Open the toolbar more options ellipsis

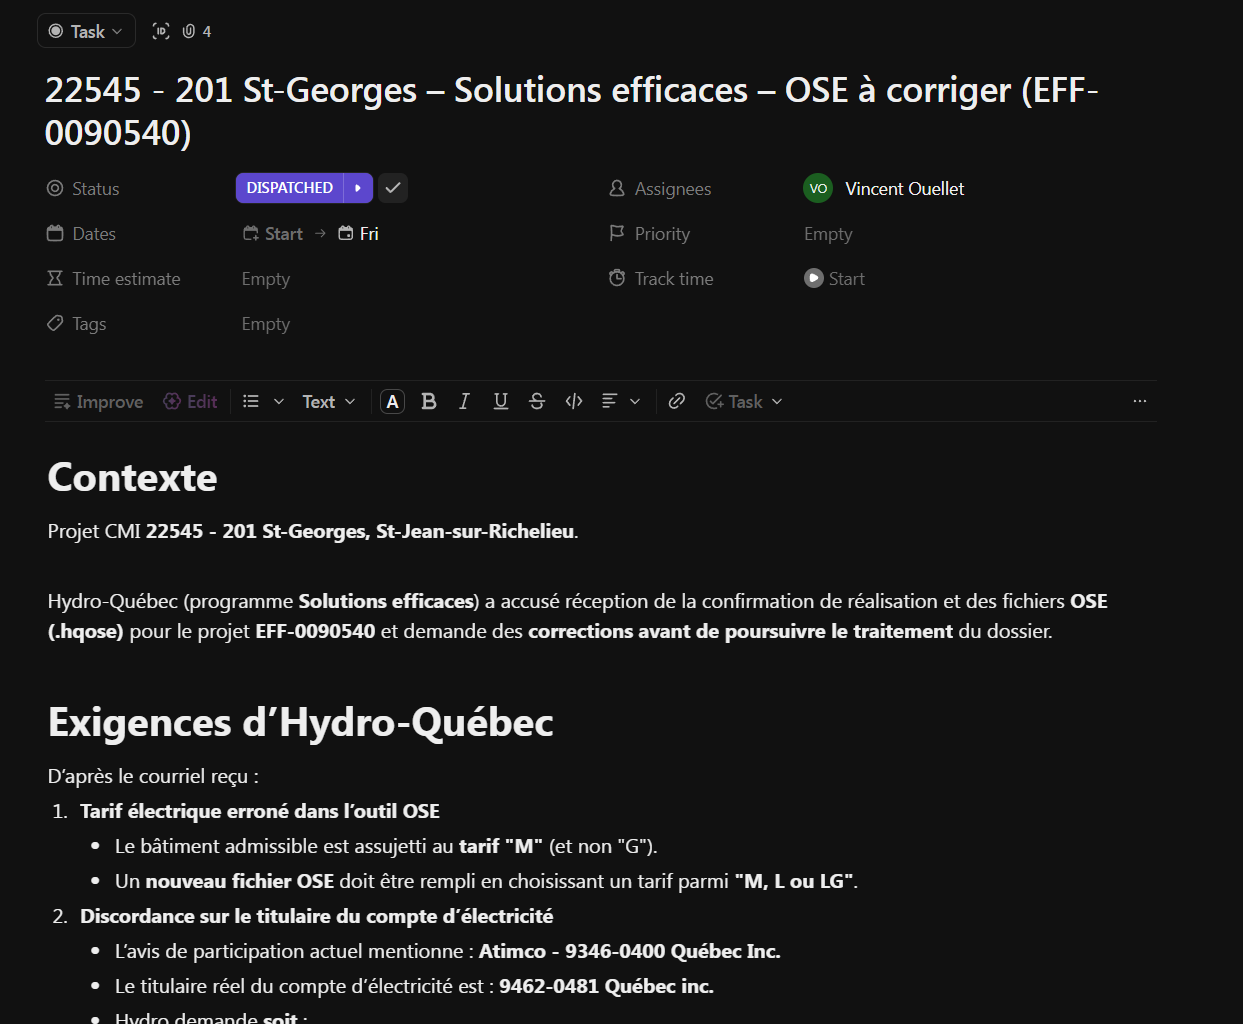point(1139,401)
